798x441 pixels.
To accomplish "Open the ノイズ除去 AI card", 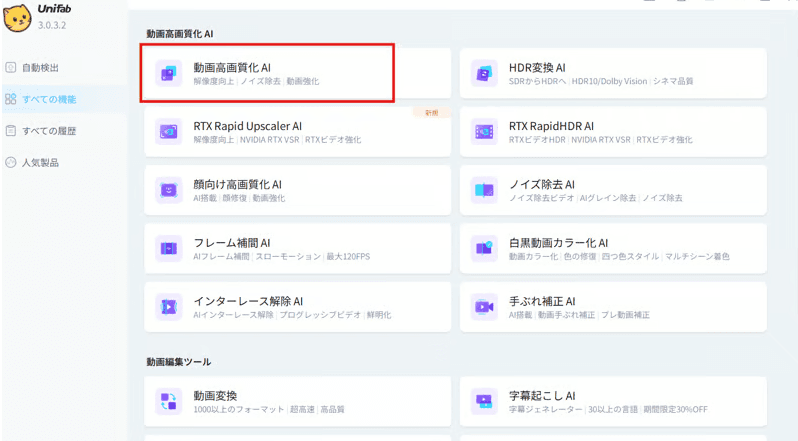I will point(613,190).
